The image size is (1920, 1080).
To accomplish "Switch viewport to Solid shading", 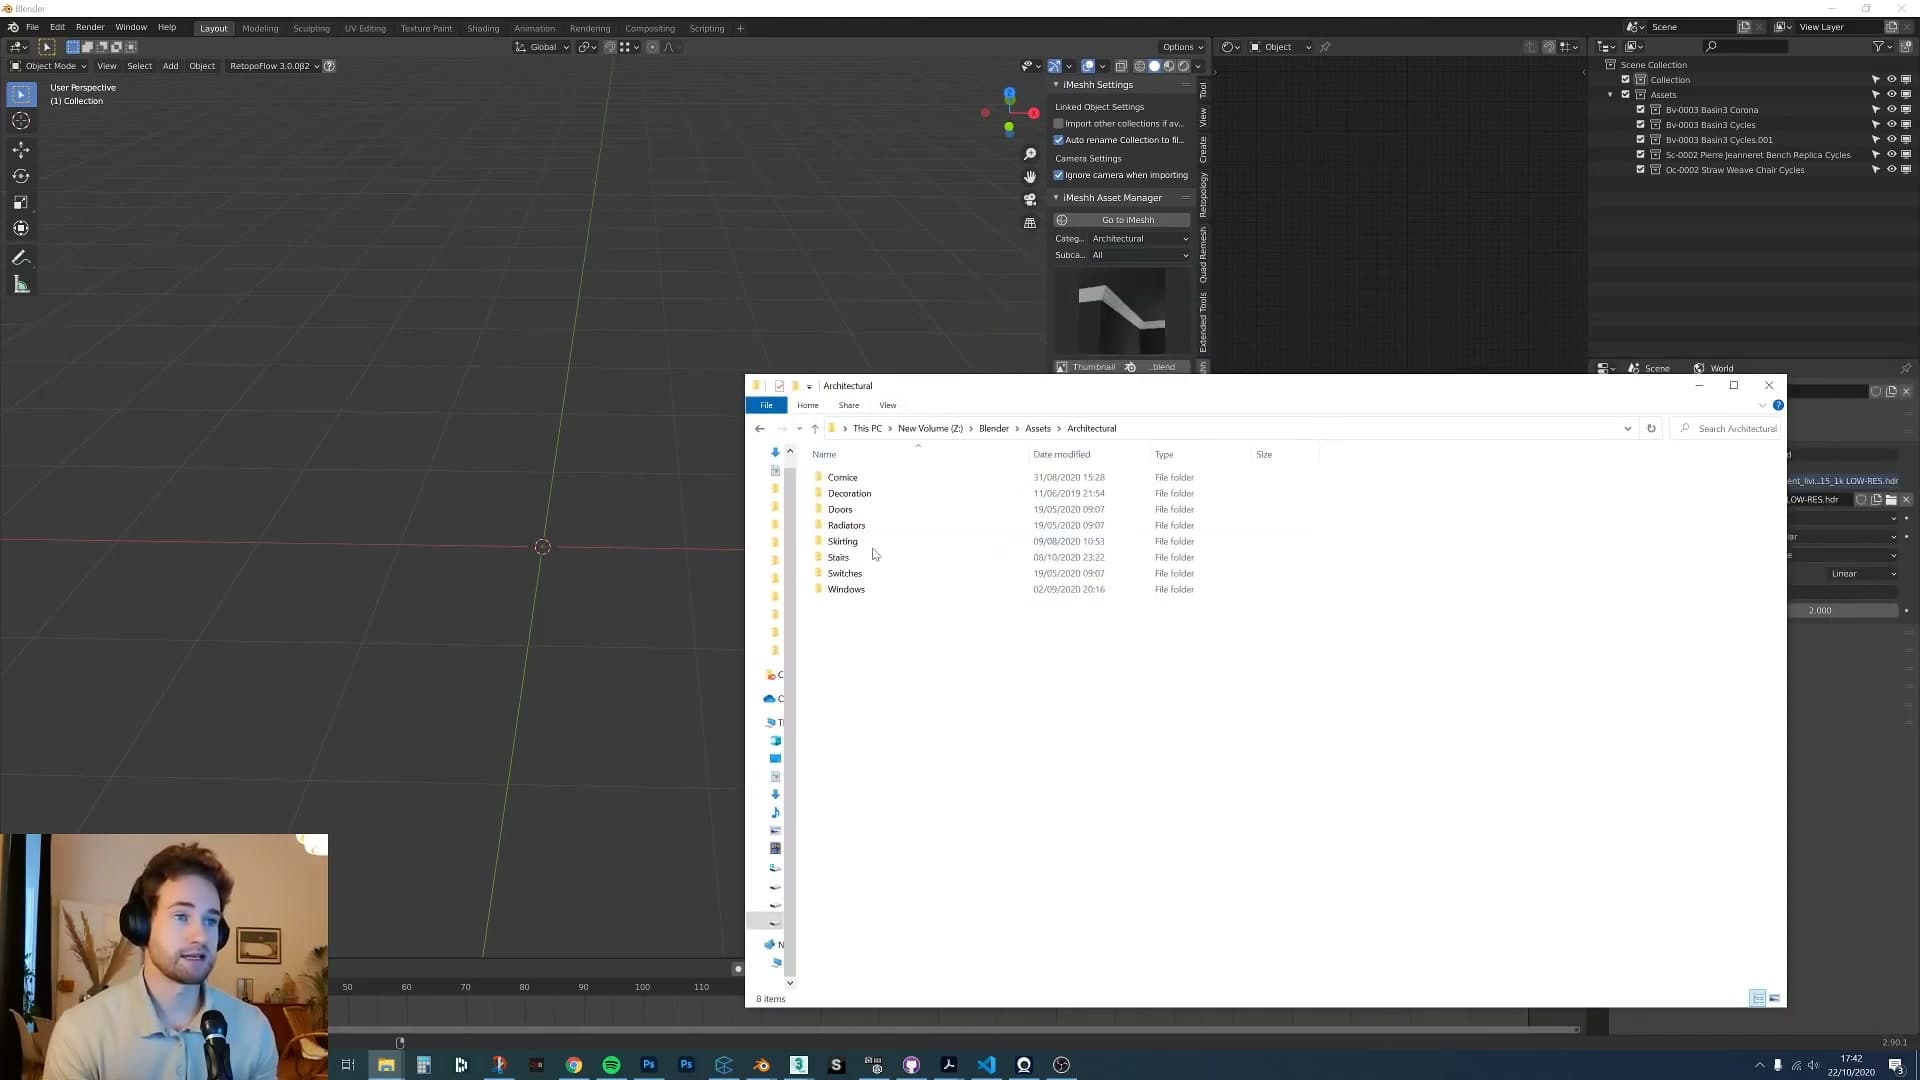I will pos(1154,66).
